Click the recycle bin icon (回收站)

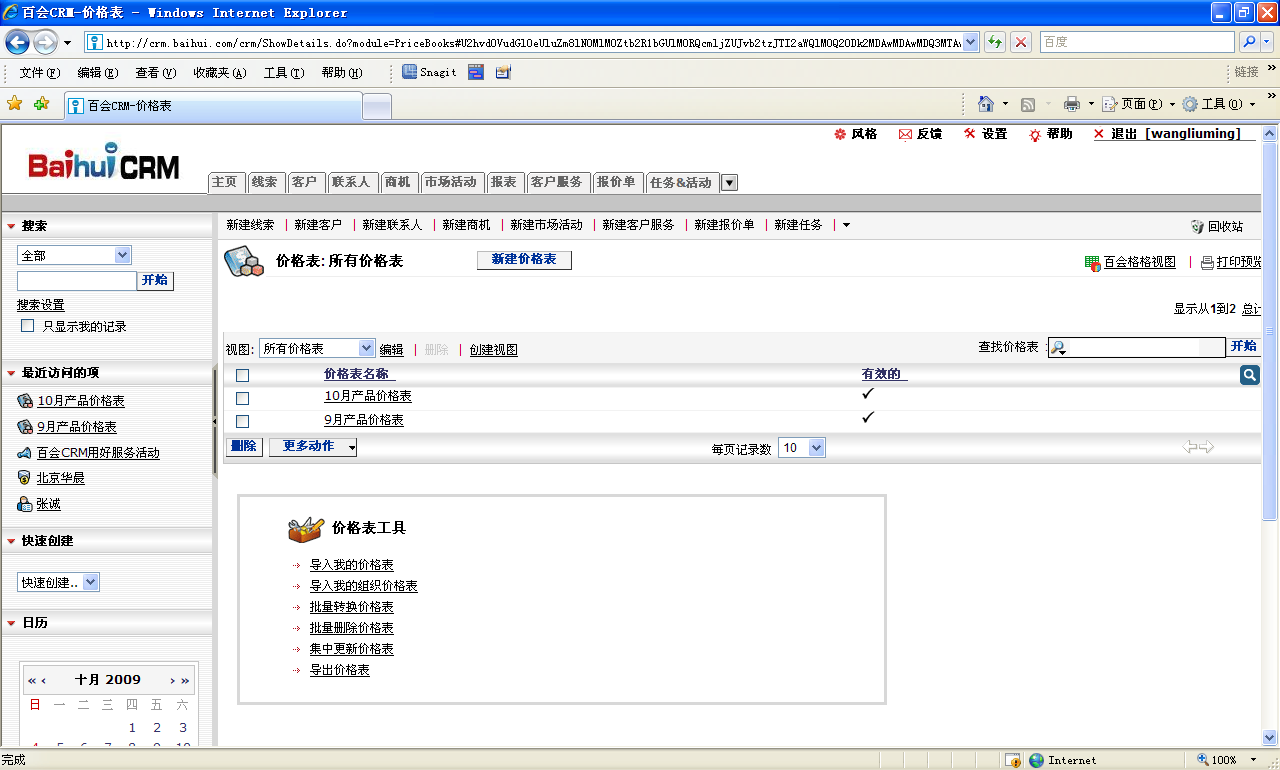[x=1197, y=227]
